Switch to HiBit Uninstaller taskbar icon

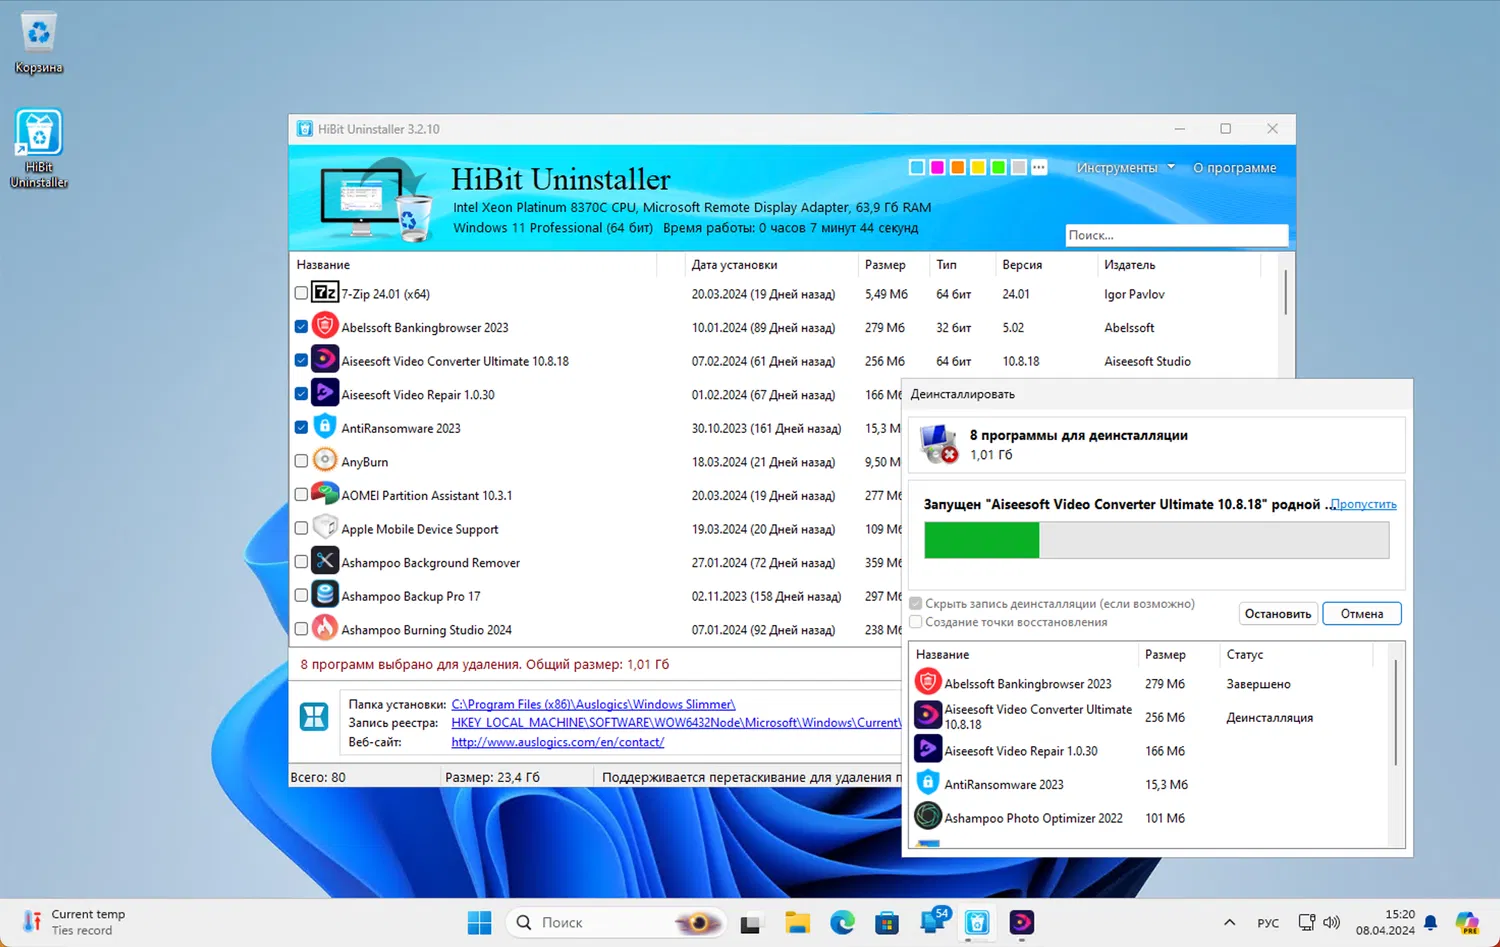pos(977,922)
